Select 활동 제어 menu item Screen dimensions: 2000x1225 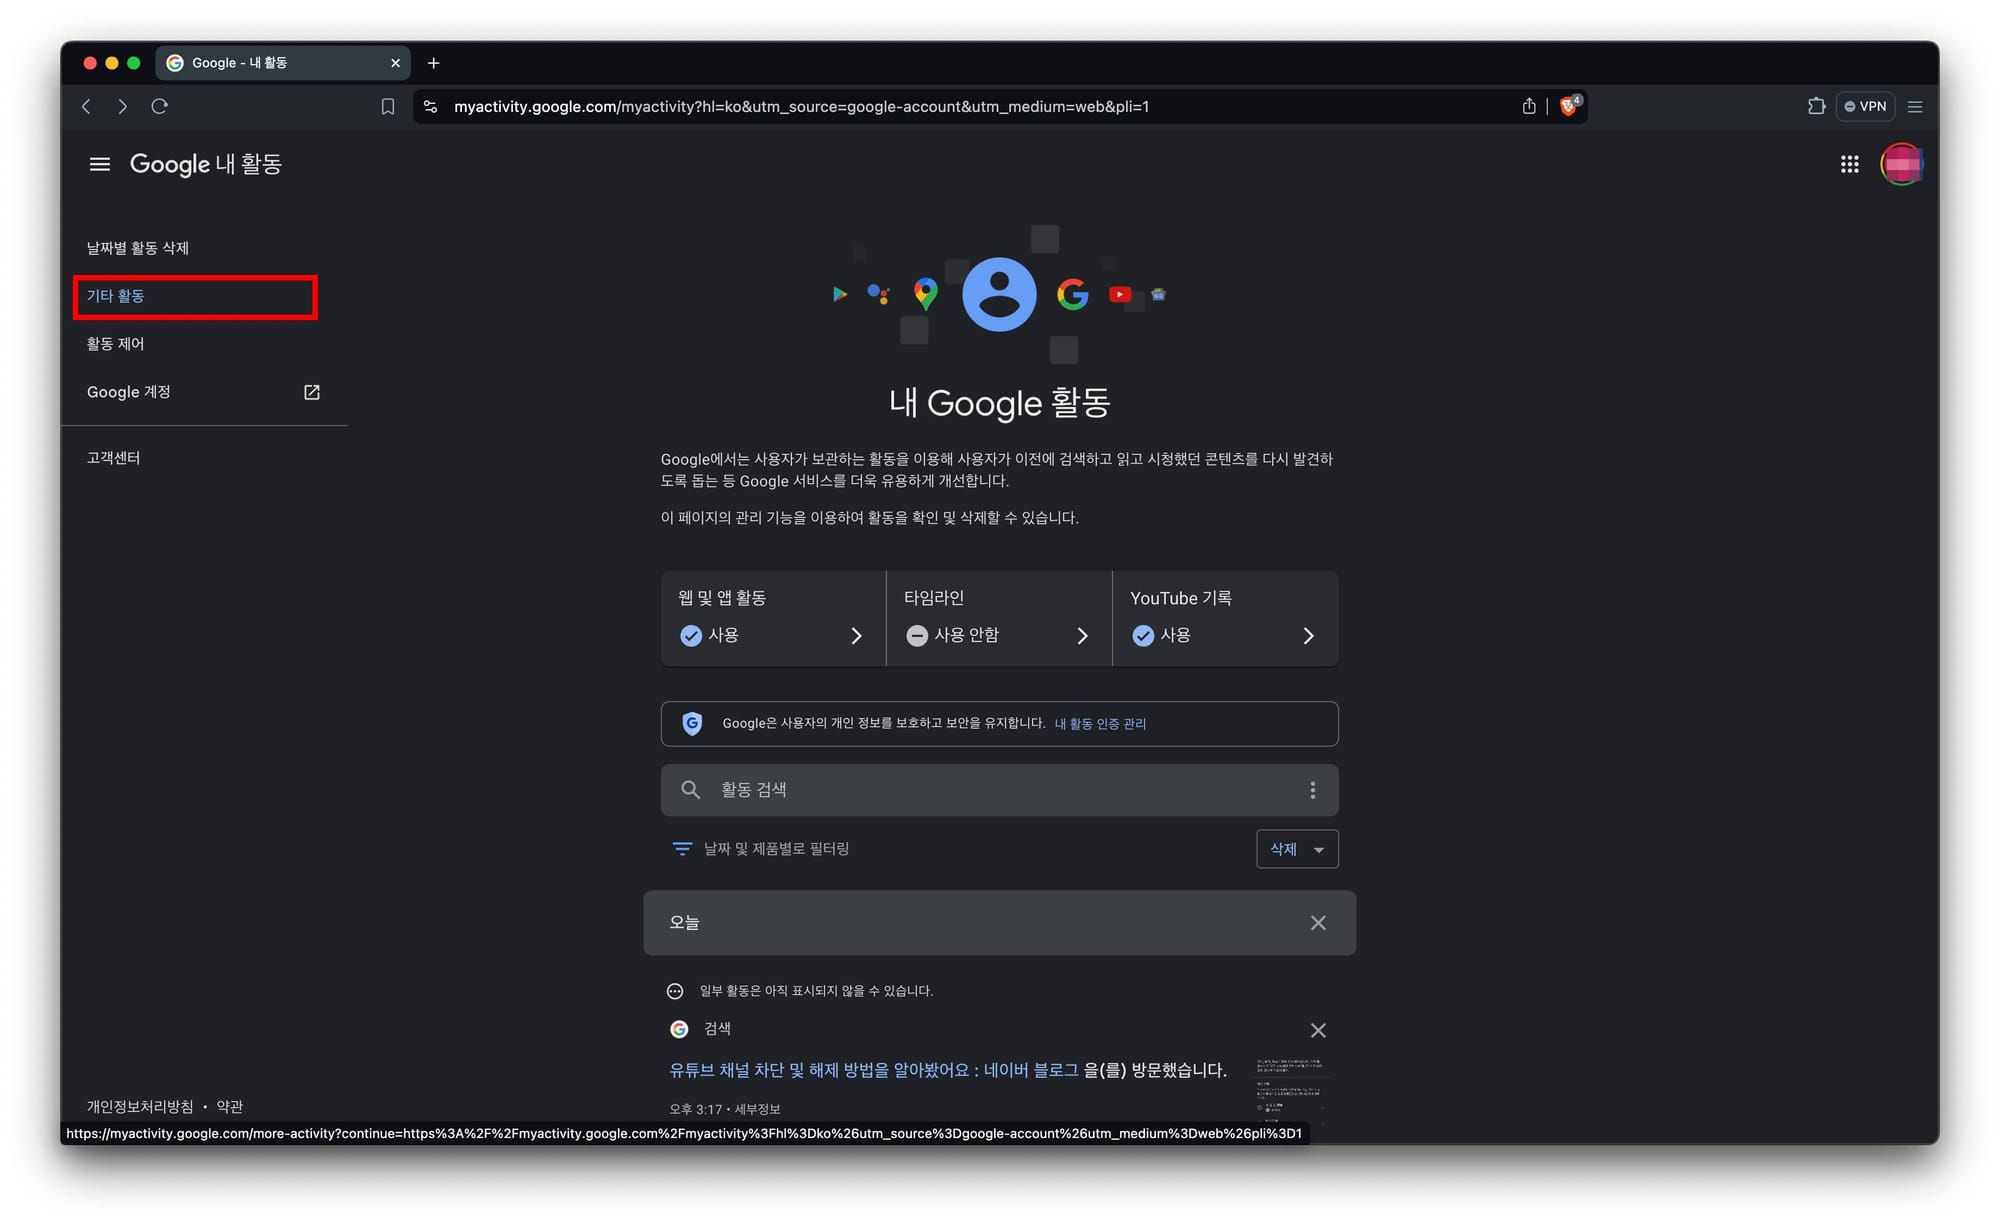tap(117, 343)
